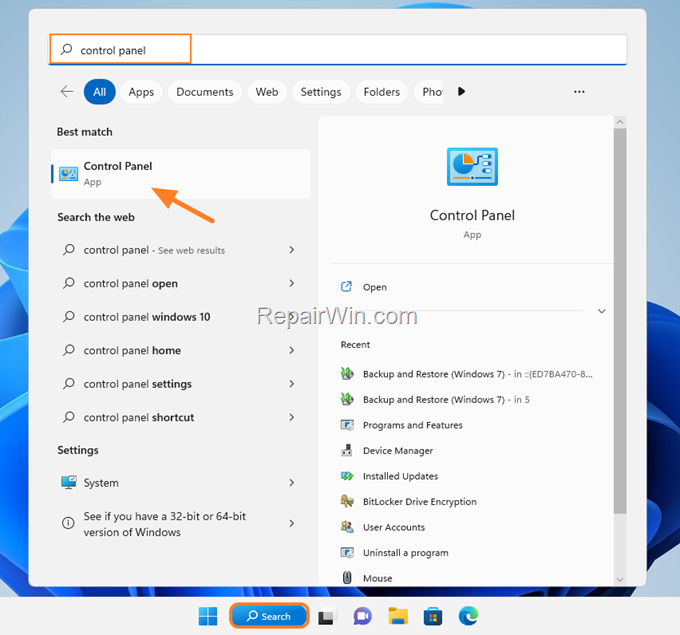The width and height of the screenshot is (680, 635).
Task: Click the large Control Panel icon in preview pane
Action: (472, 167)
